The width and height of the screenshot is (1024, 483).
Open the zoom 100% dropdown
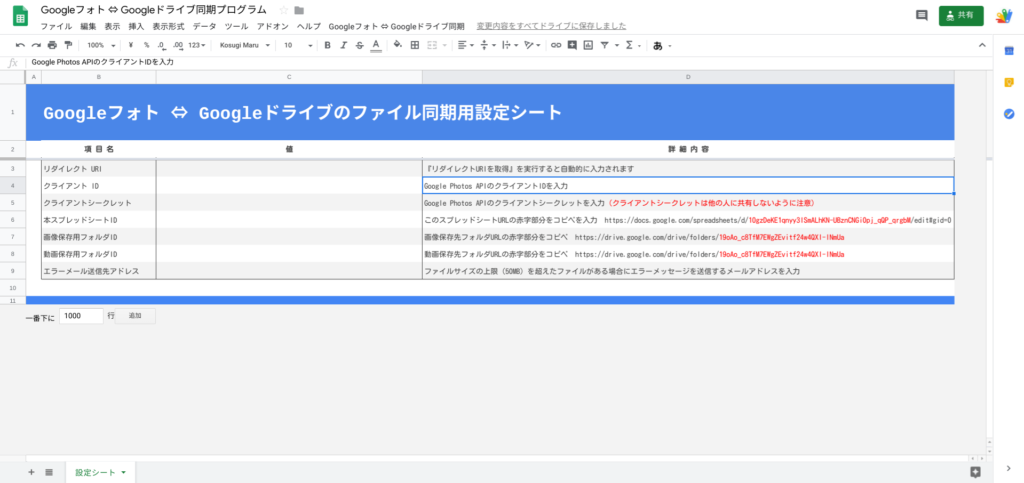100,45
